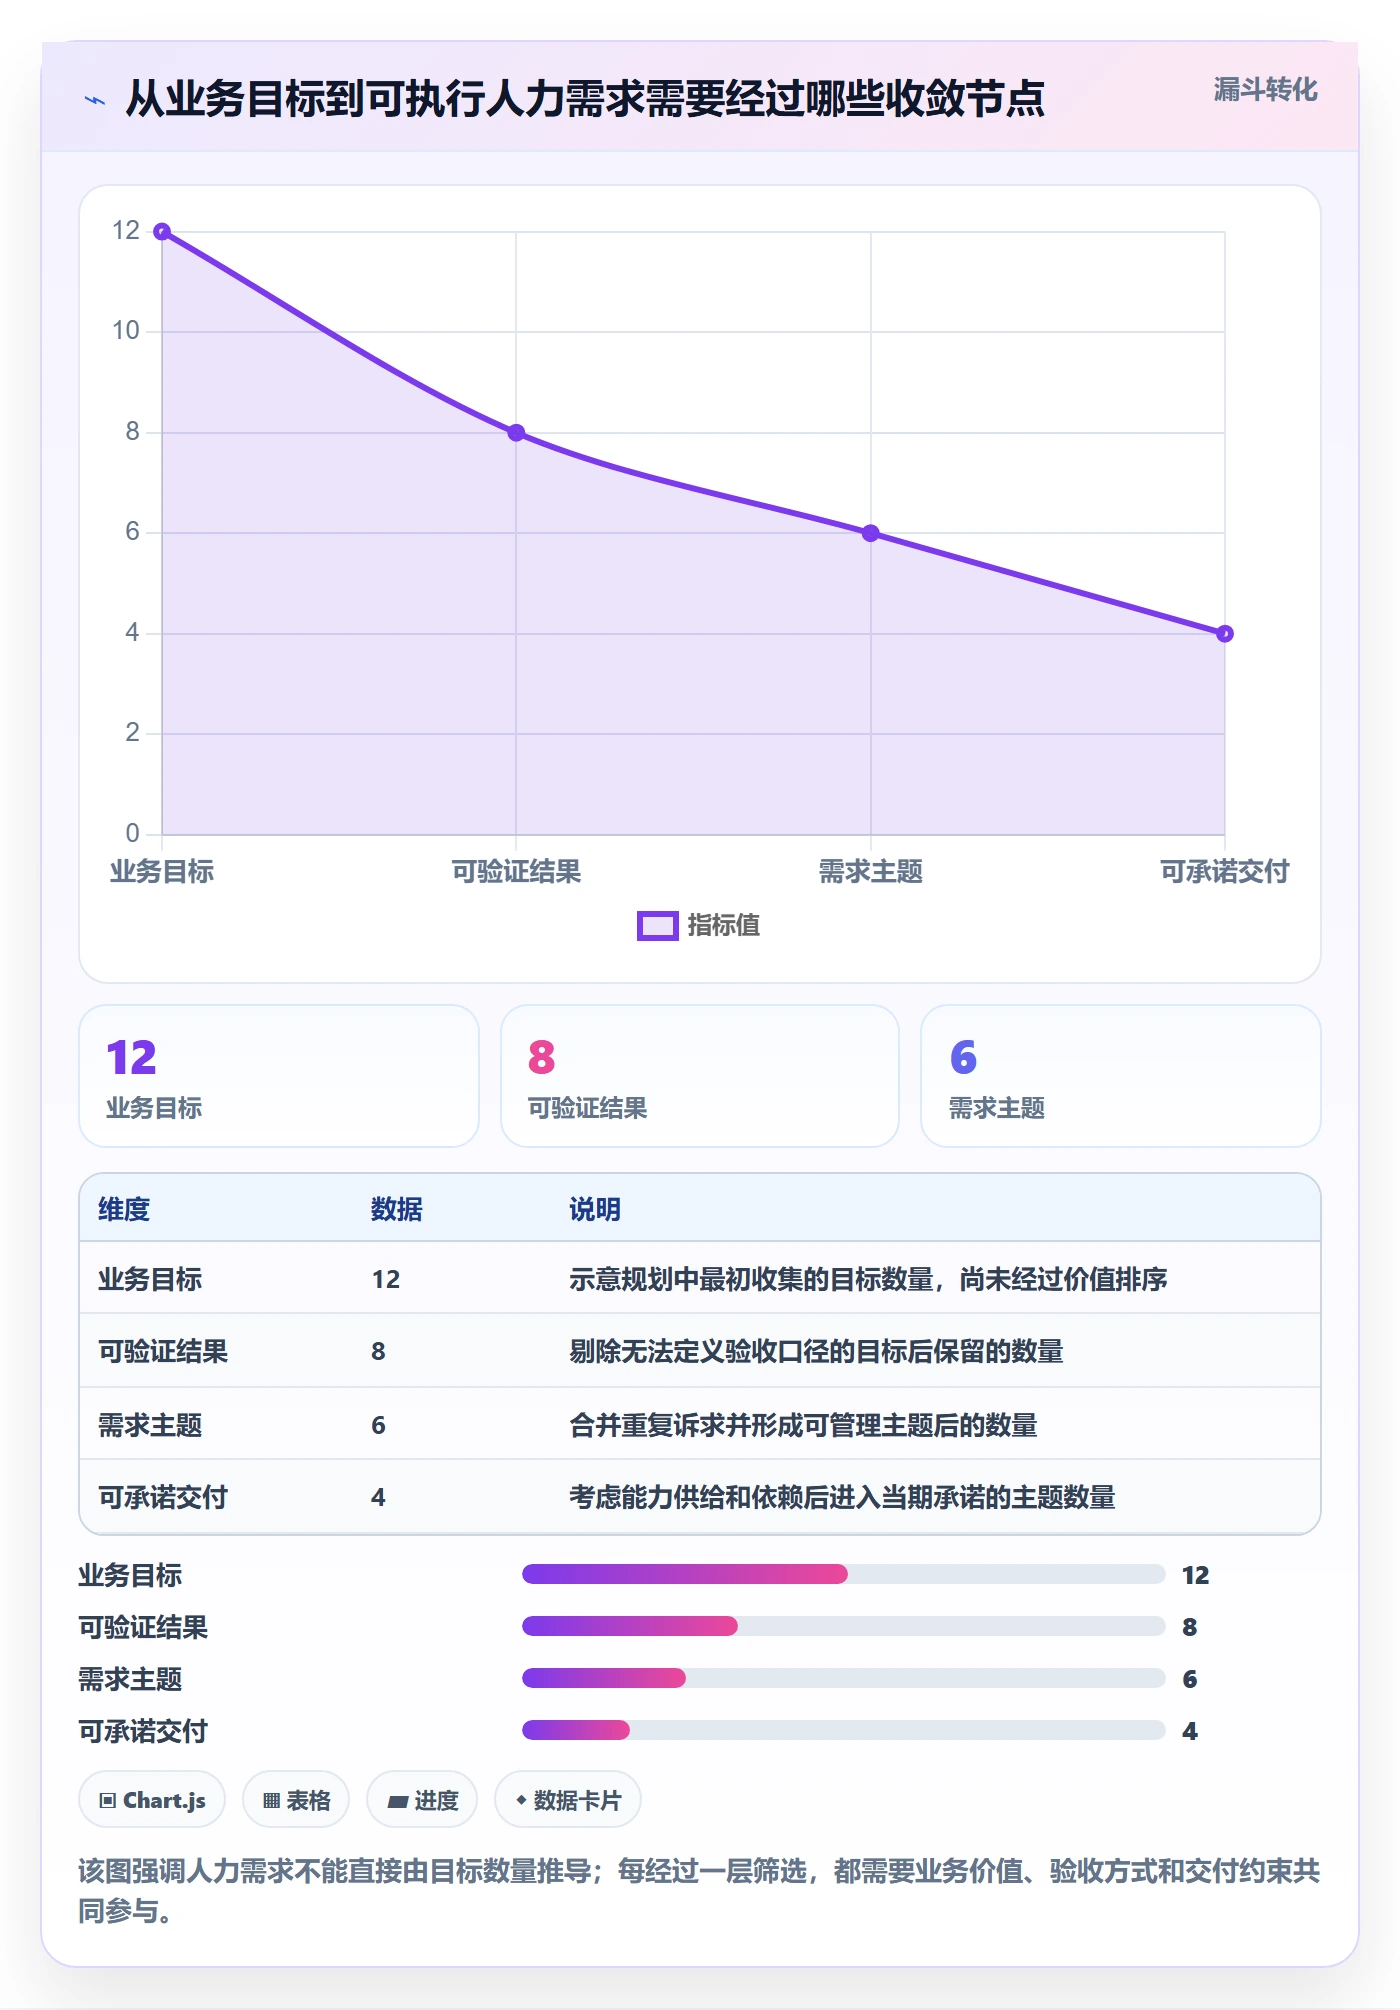Select the 业务目标 cell in the table
The height and width of the screenshot is (2010, 1400).
150,1279
